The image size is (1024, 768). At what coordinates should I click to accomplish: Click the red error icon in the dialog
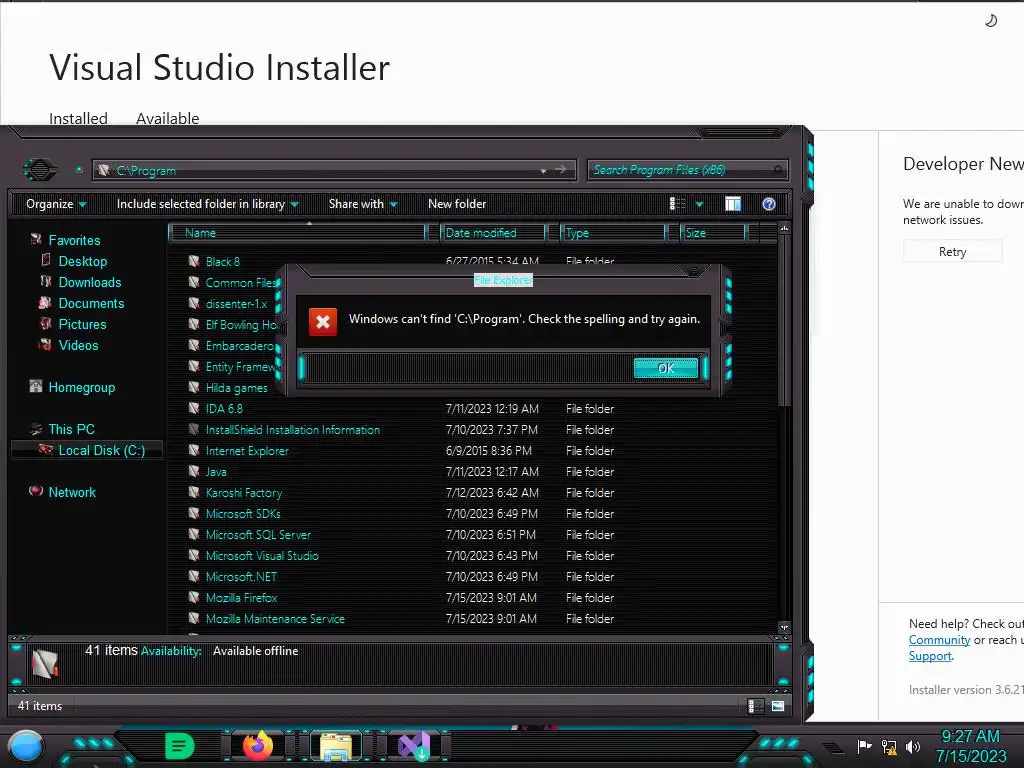tap(323, 321)
